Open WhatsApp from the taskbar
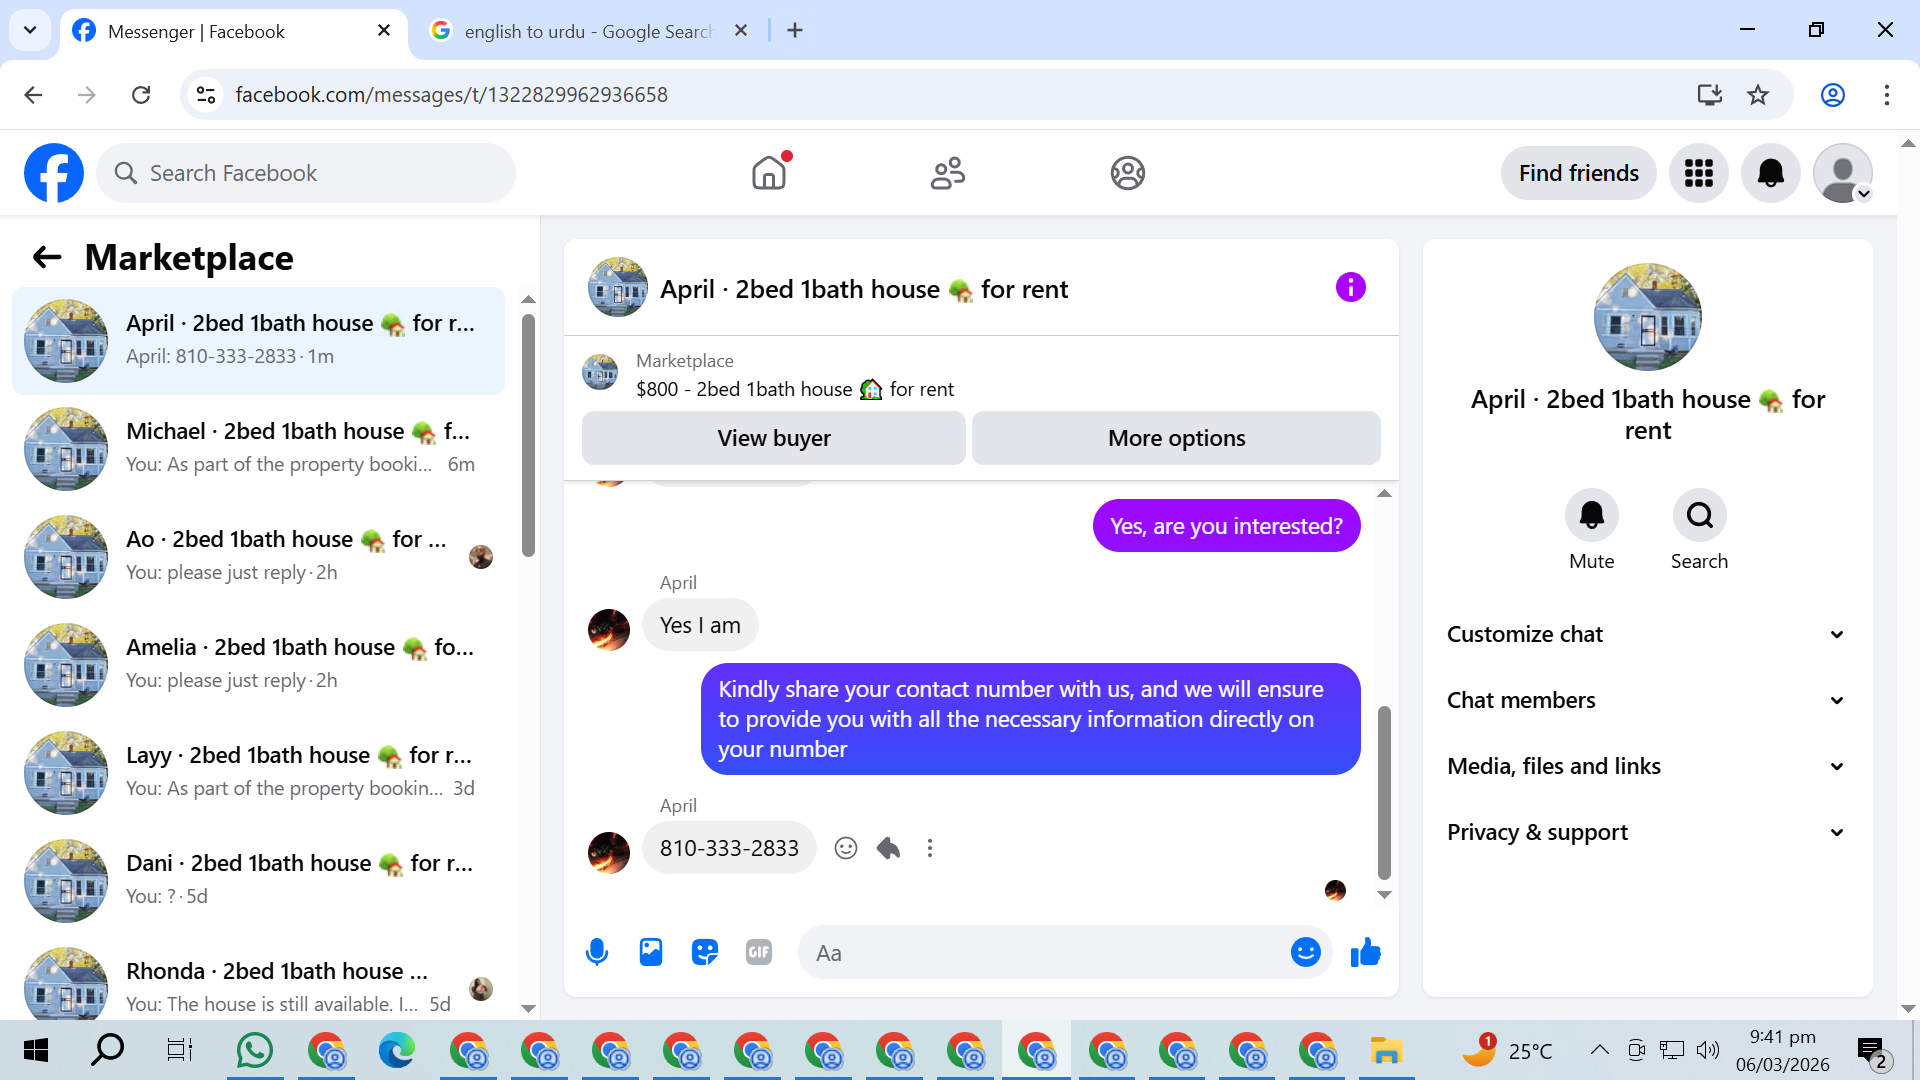 [255, 1051]
